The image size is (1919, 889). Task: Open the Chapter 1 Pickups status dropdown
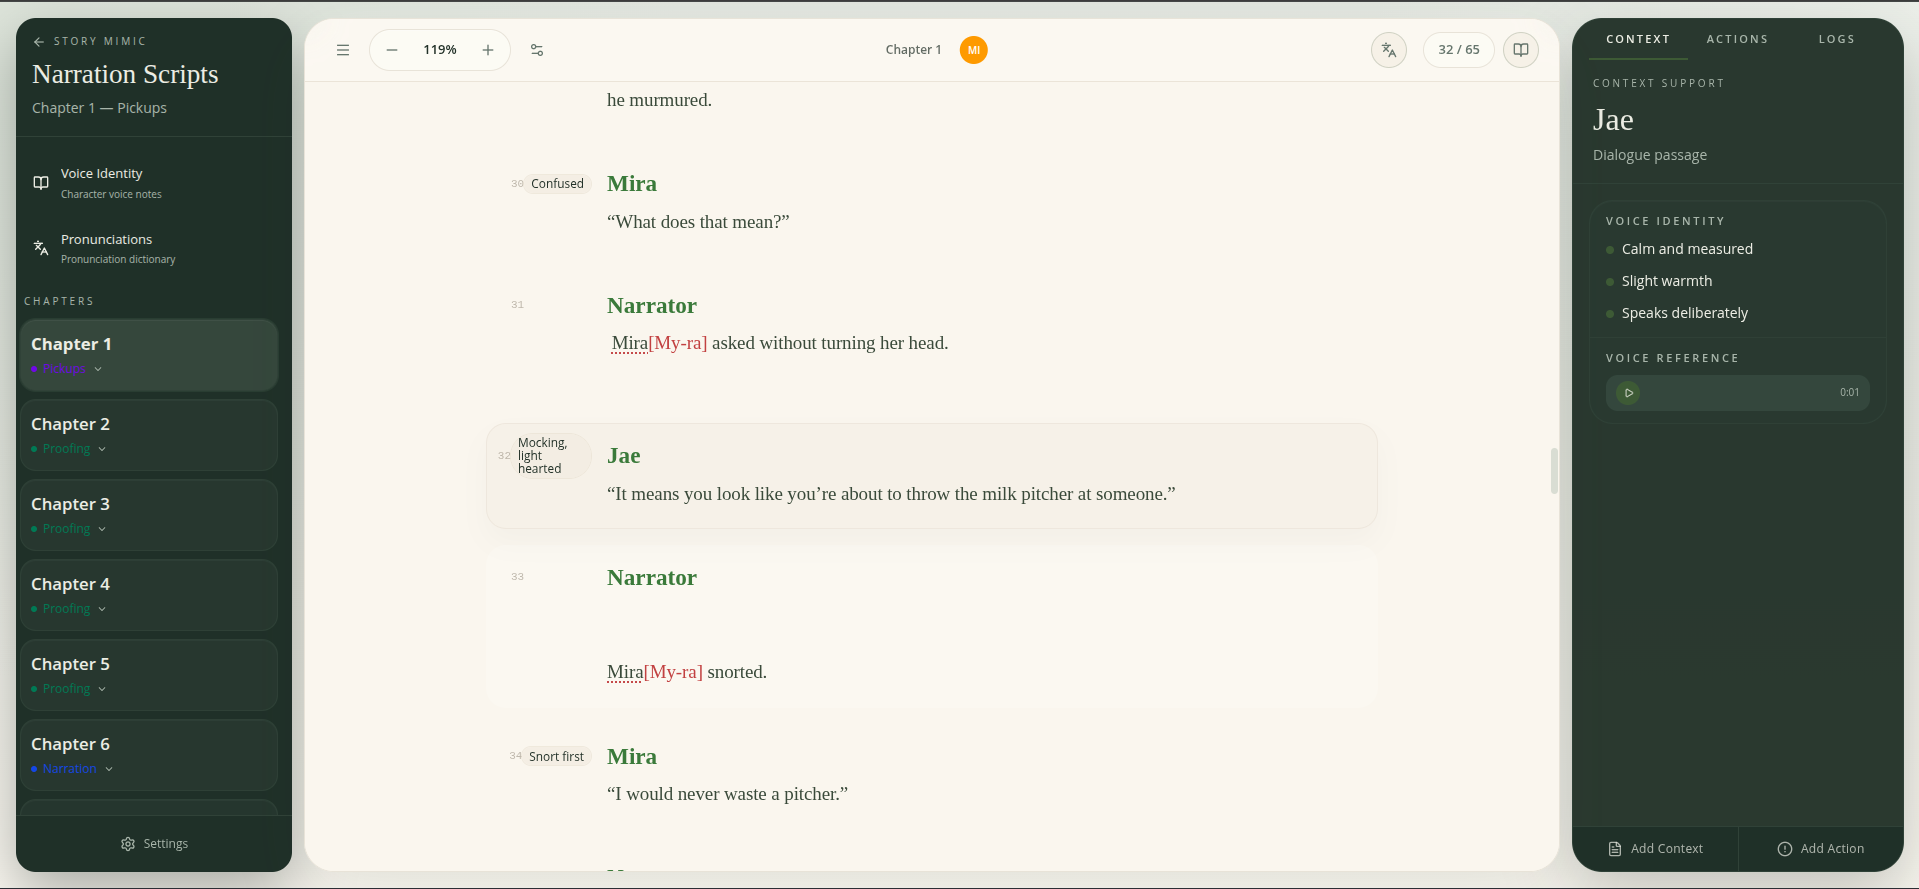[67, 369]
